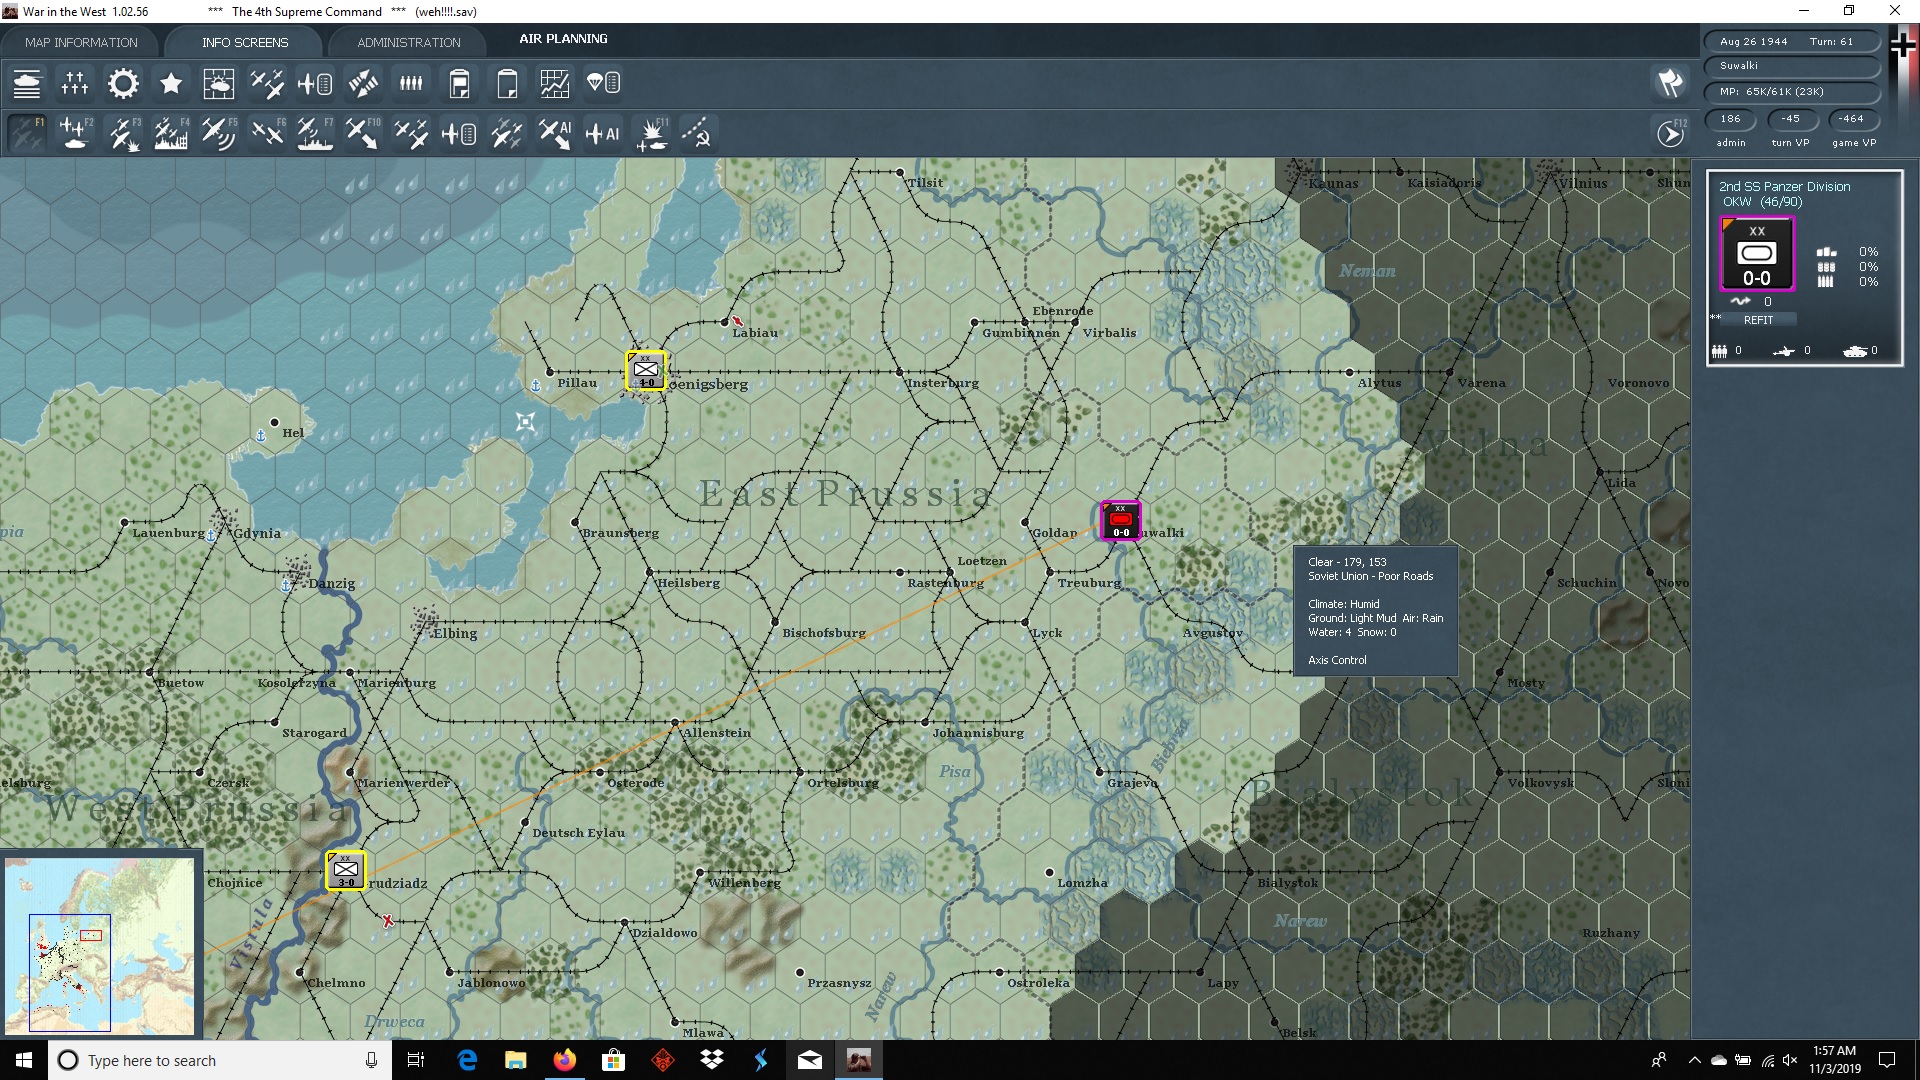Select the F3 ground attack directive icon
This screenshot has width=1920, height=1080.
(x=123, y=134)
